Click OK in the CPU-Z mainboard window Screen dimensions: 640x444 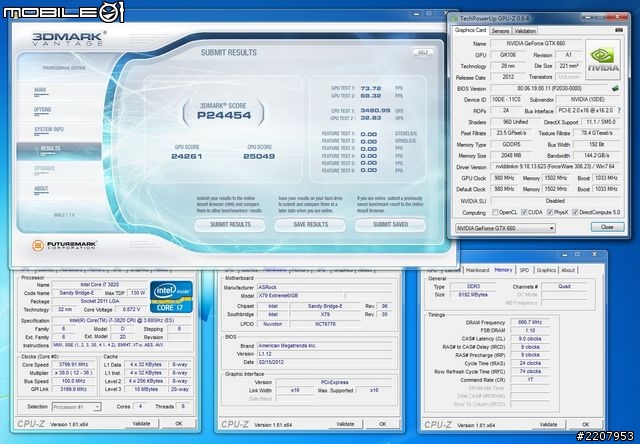tap(382, 424)
